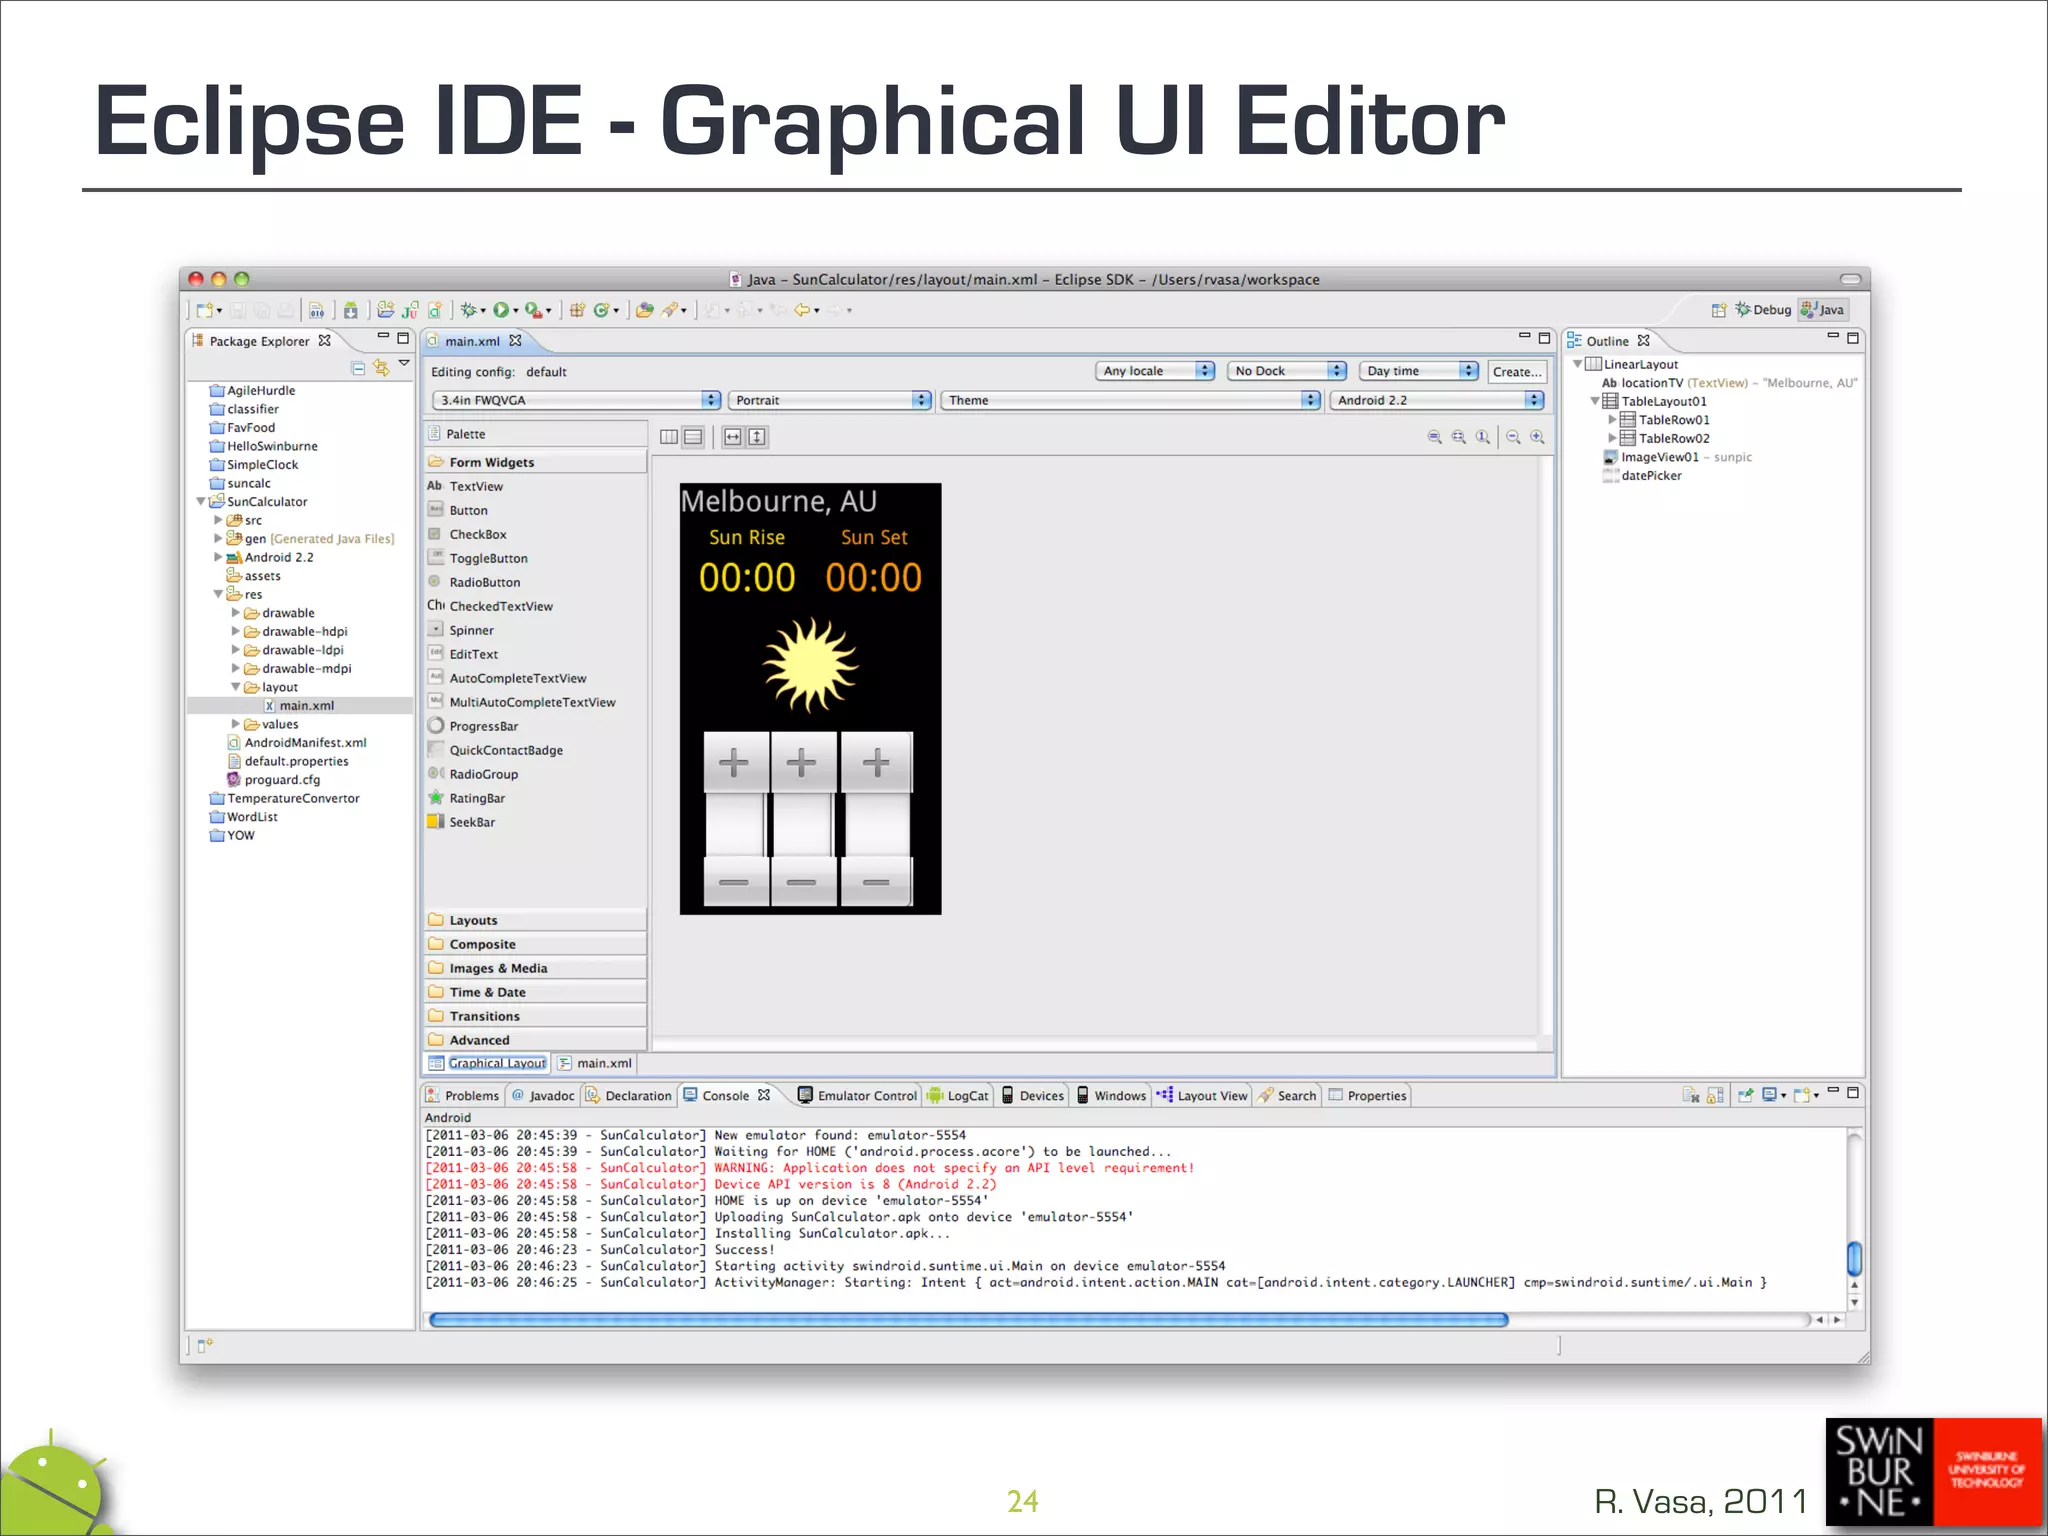The width and height of the screenshot is (2048, 1536).
Task: Switch to the Debug perspective
Action: click(1763, 310)
